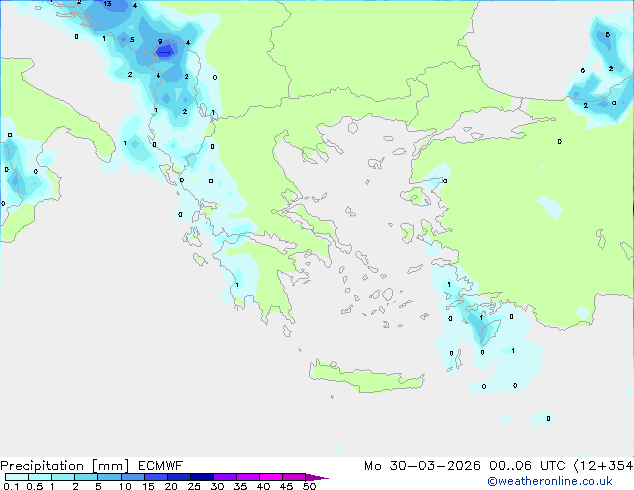The width and height of the screenshot is (634, 490).
Task: Click the "ECMWF" model label
Action: [161, 465]
